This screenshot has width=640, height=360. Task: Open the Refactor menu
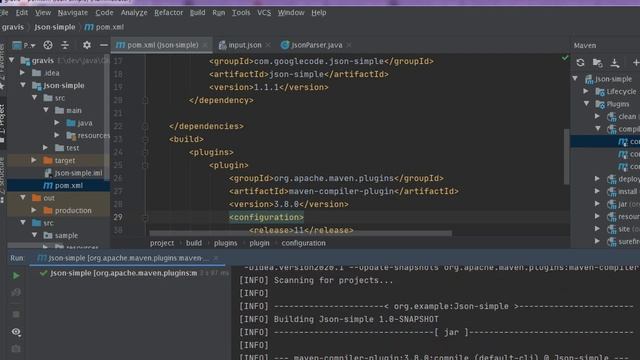[169, 13]
